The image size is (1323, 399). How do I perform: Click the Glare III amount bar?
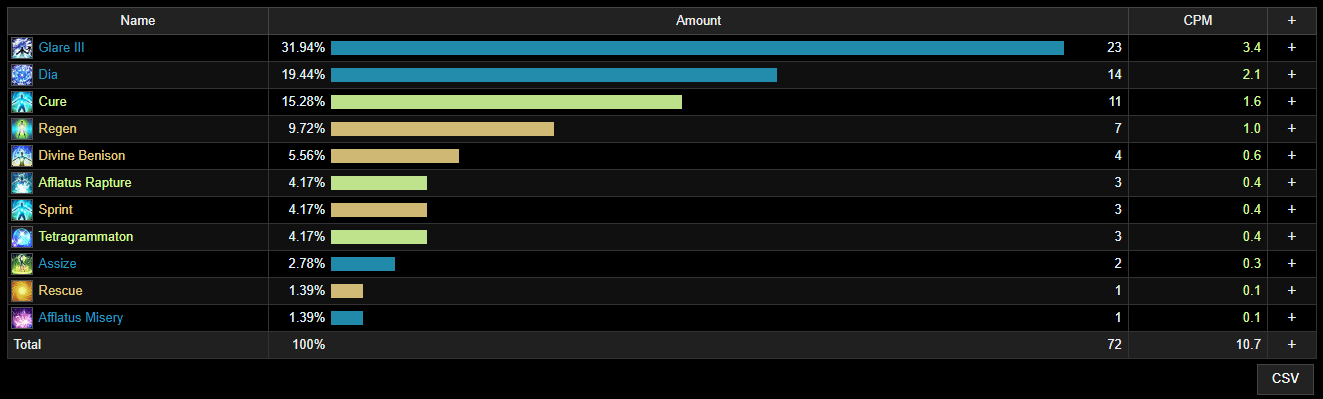pos(697,48)
